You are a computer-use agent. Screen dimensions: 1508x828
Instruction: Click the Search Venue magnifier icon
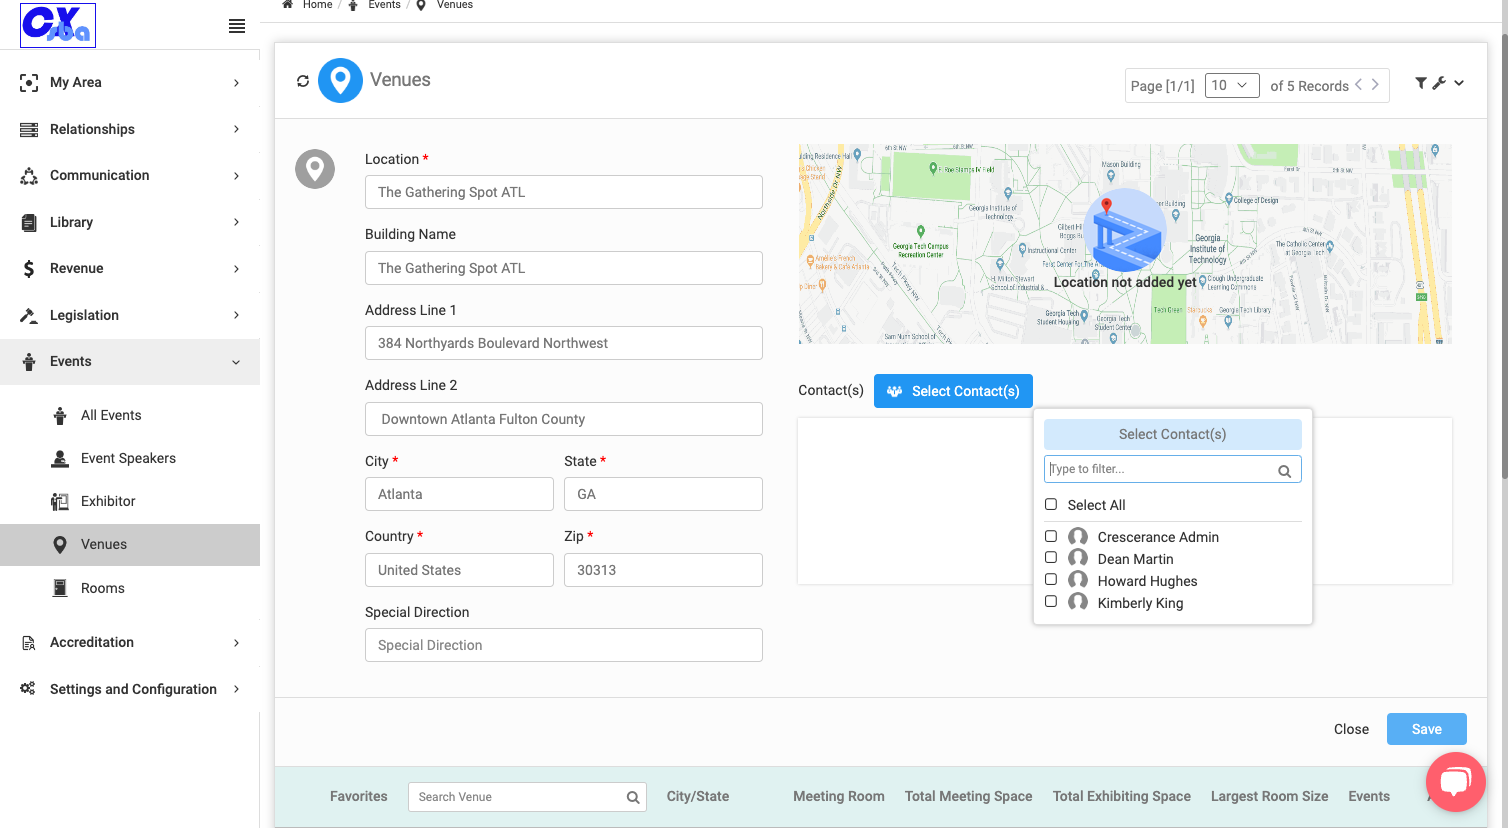(x=633, y=798)
